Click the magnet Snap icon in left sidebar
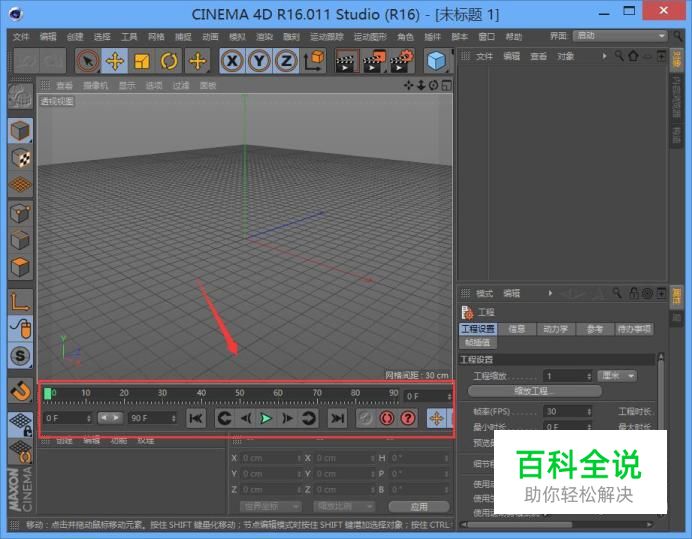 click(x=20, y=391)
